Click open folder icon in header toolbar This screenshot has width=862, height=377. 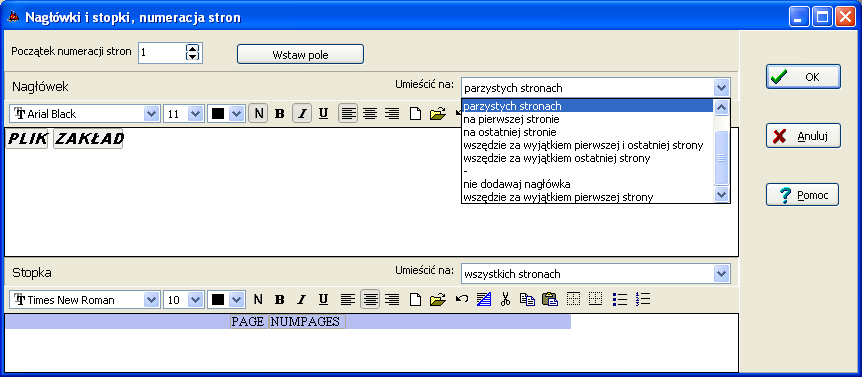tap(437, 114)
